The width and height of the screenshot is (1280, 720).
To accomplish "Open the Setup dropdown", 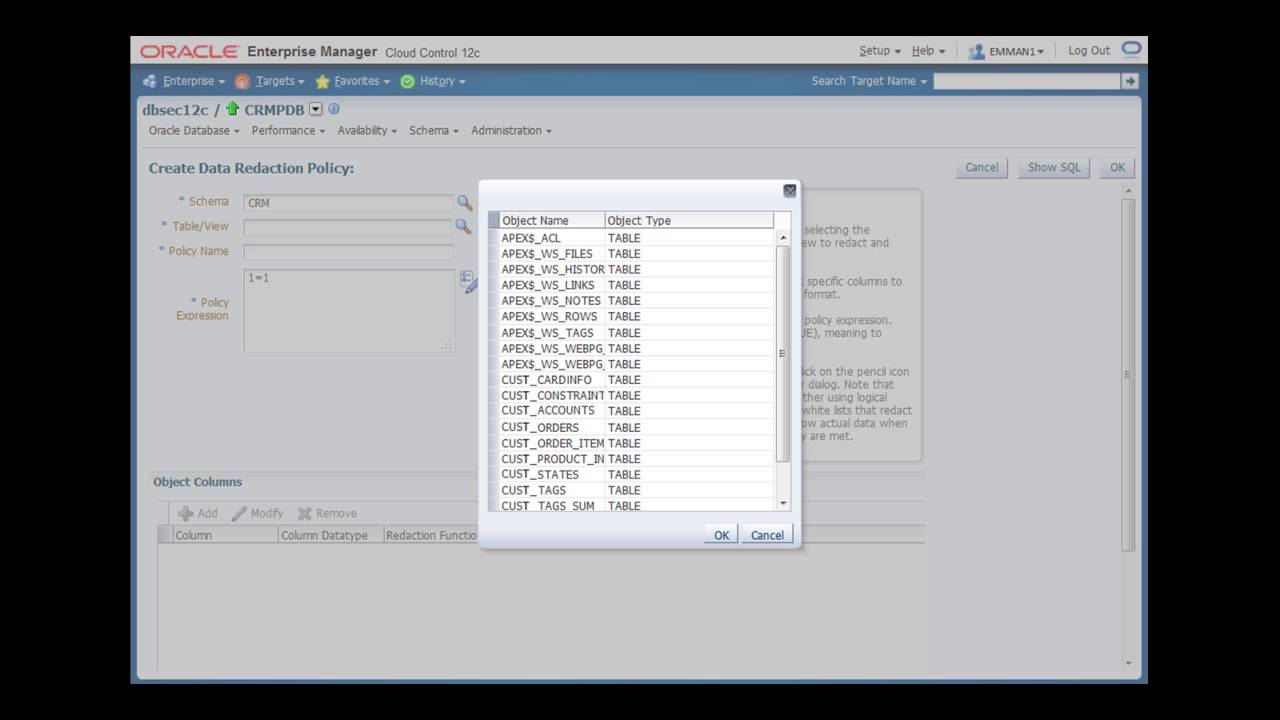I will tap(880, 50).
